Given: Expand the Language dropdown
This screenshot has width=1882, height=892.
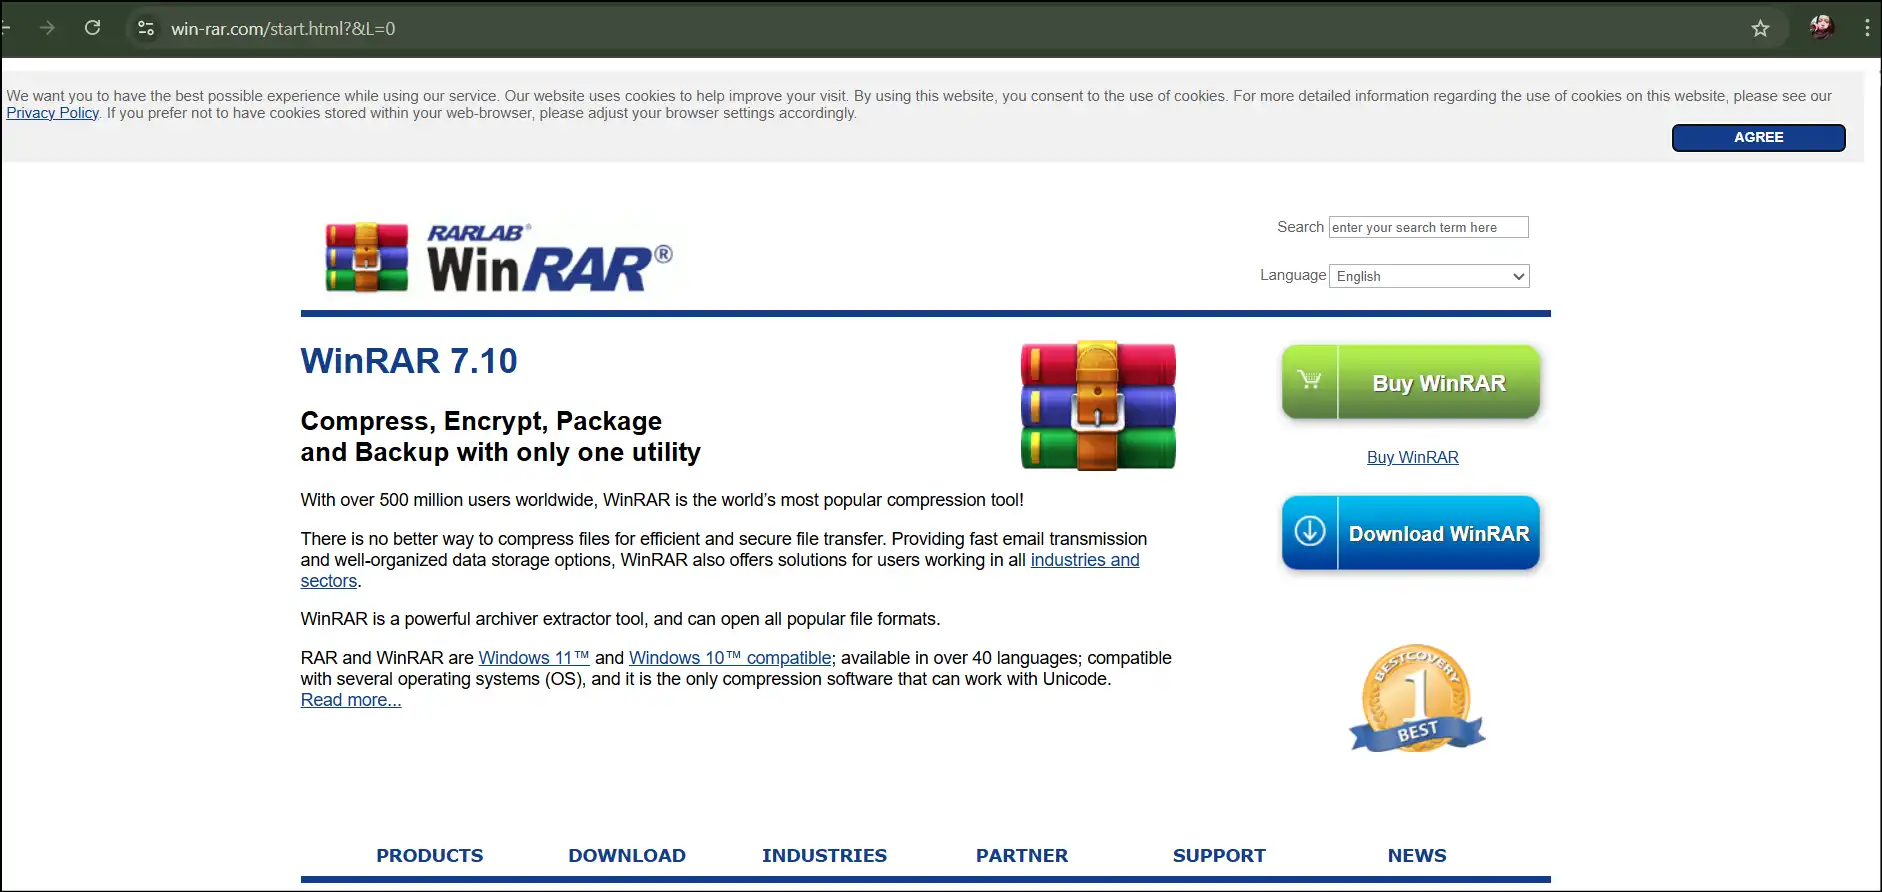Looking at the screenshot, I should pos(1429,276).
